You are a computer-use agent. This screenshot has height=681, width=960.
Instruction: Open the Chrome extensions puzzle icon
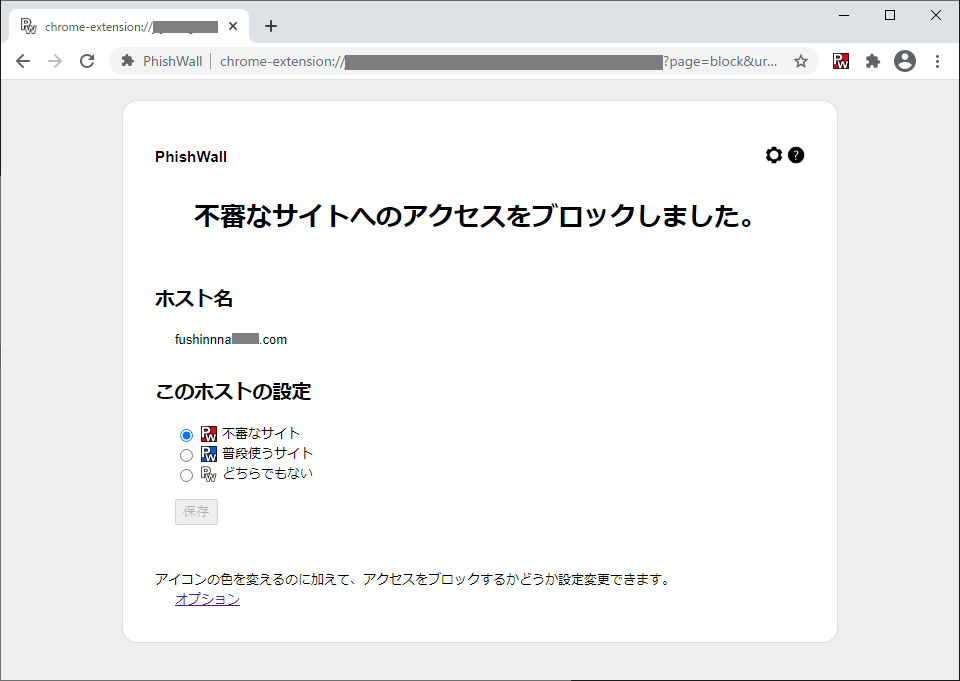(872, 61)
